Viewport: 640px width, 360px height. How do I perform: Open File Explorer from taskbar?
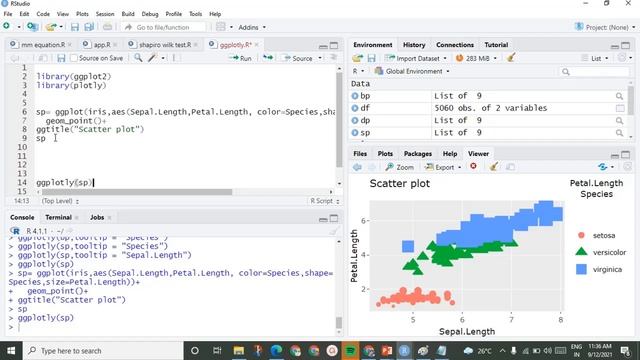[x=239, y=351]
